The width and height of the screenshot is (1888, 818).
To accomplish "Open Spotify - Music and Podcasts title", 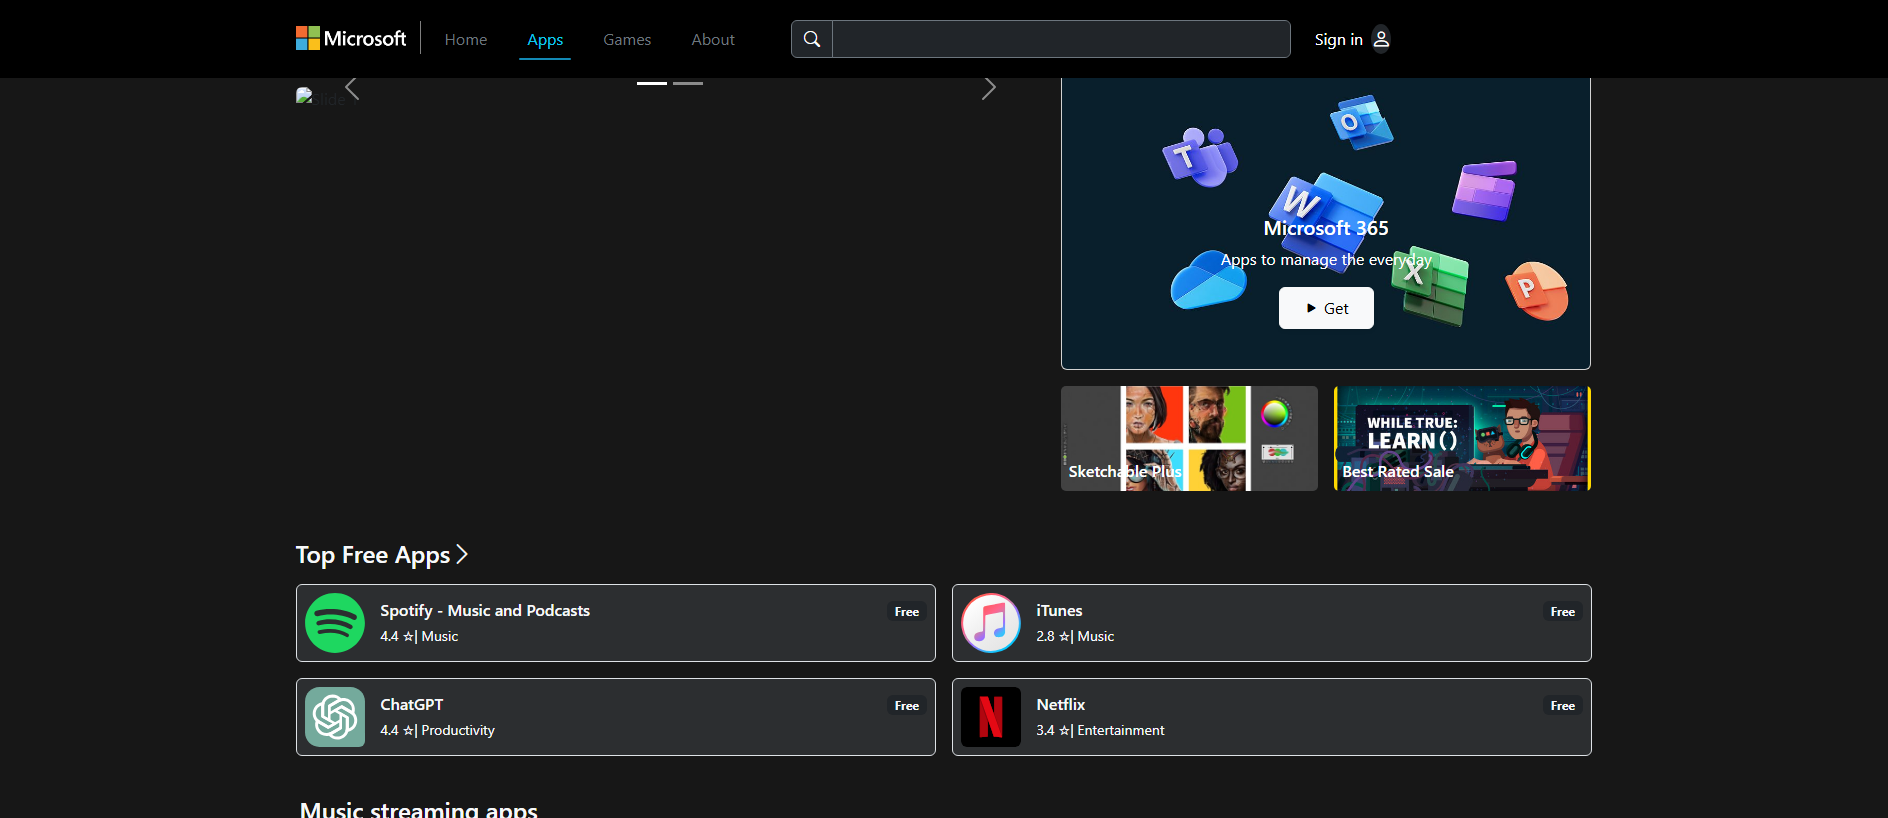I will click(485, 610).
